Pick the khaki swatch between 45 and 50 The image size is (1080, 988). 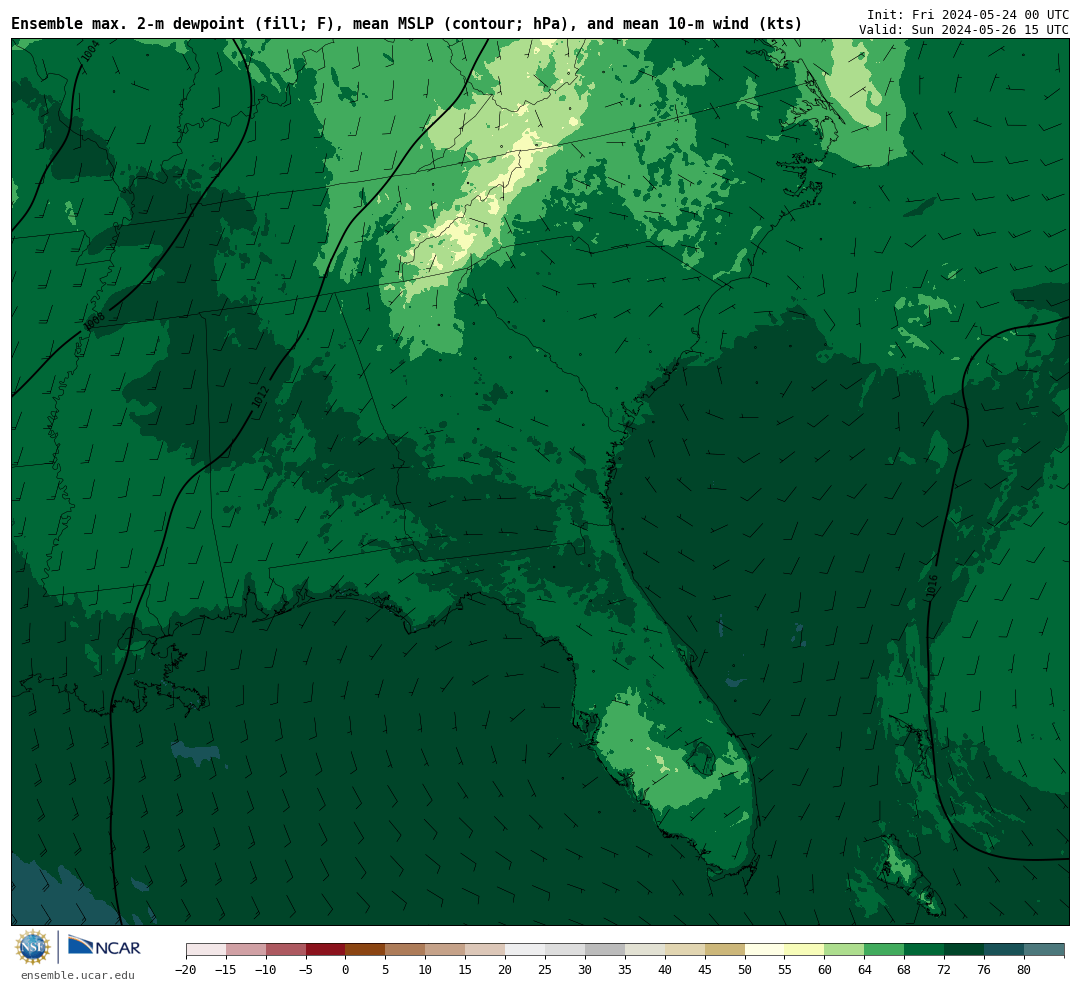click(x=725, y=950)
